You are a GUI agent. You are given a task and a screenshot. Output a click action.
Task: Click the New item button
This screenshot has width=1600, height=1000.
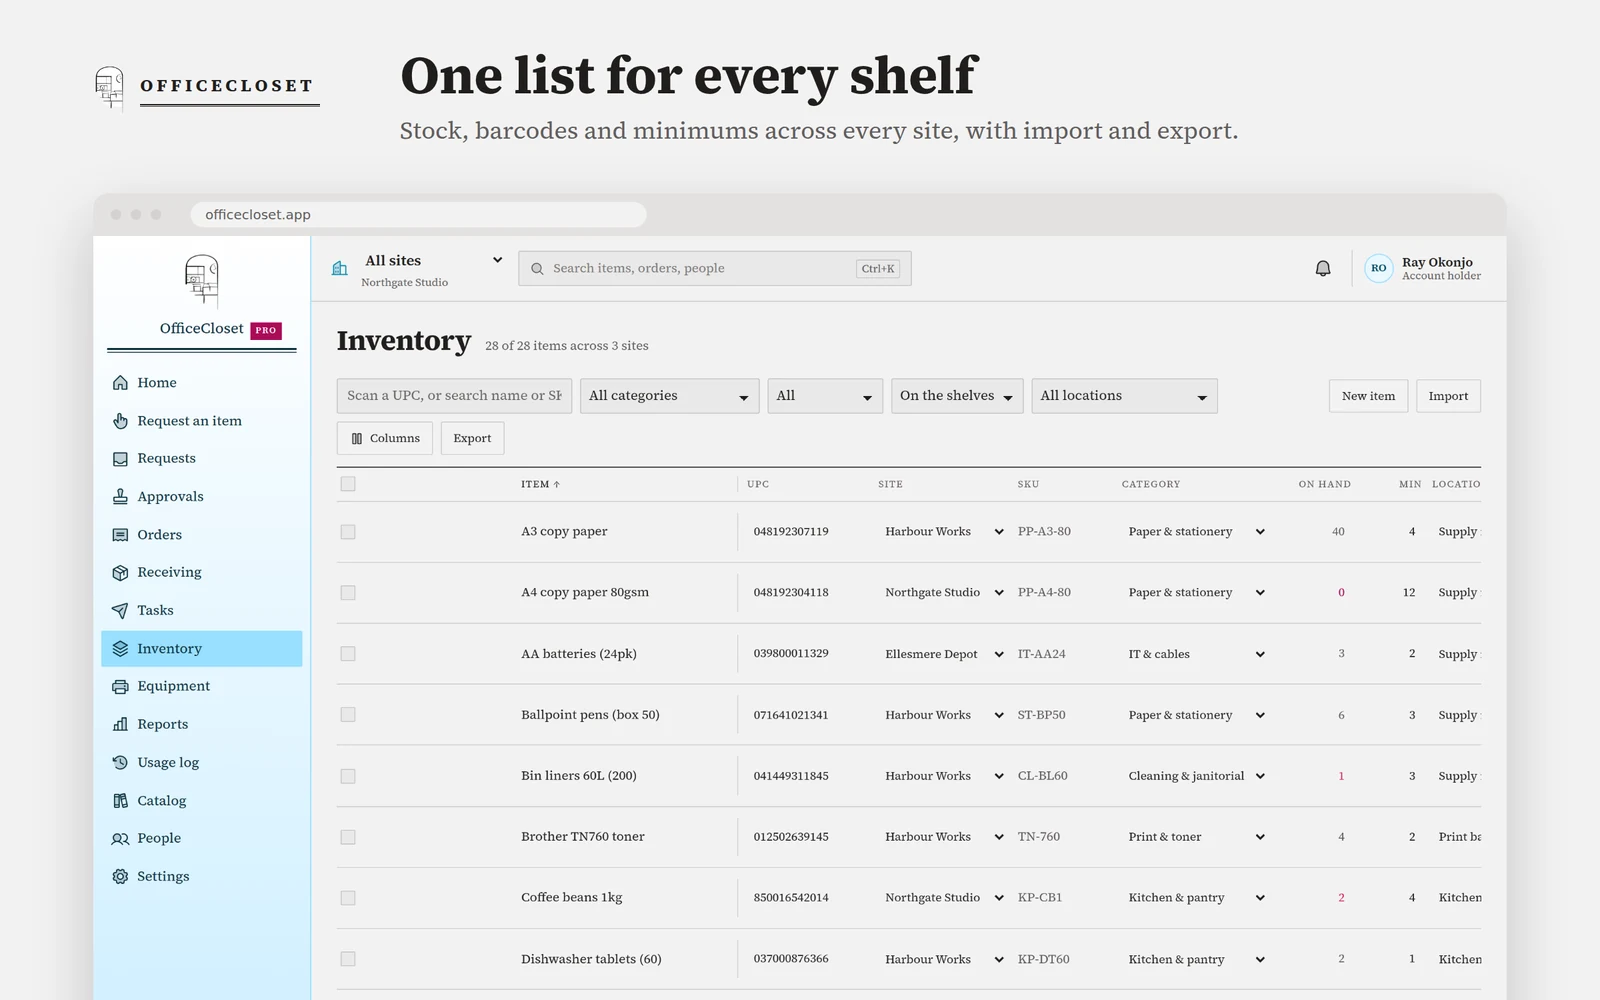(x=1368, y=396)
